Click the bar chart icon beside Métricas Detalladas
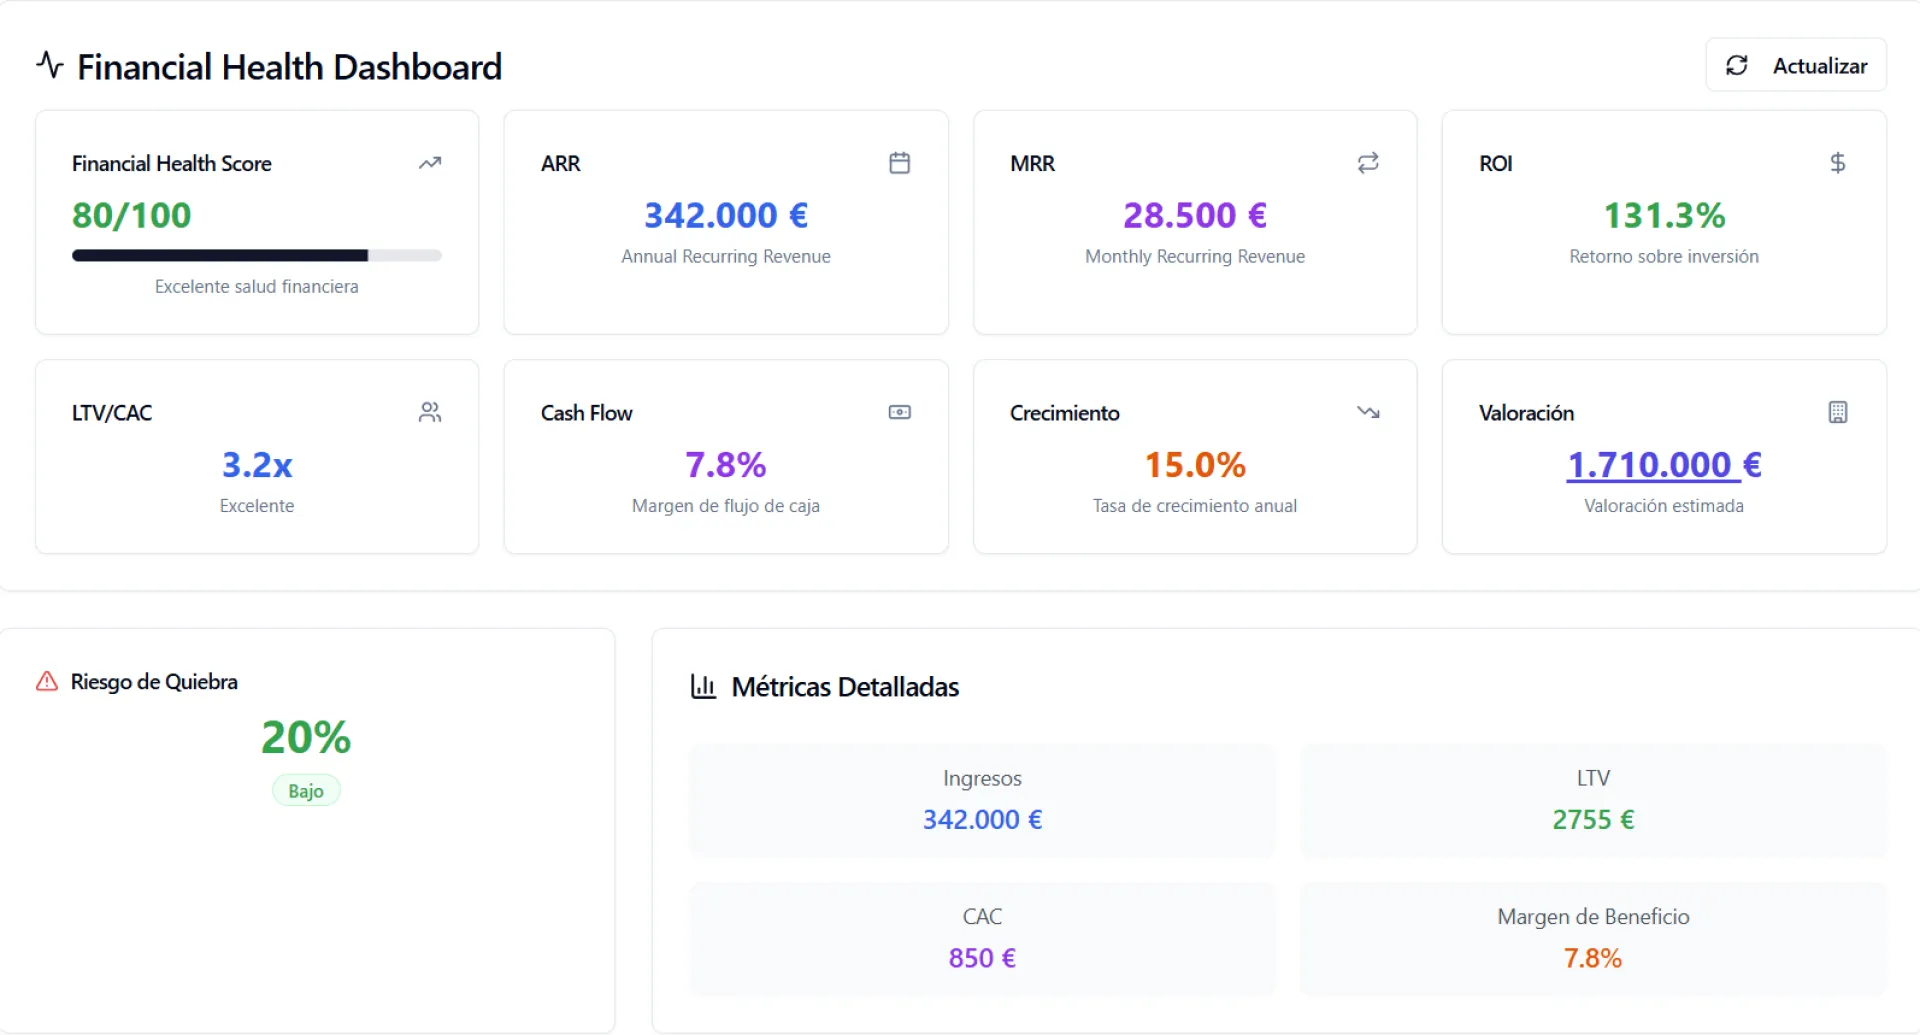Screen dimensions: 1920x1035 pyautogui.click(x=704, y=687)
